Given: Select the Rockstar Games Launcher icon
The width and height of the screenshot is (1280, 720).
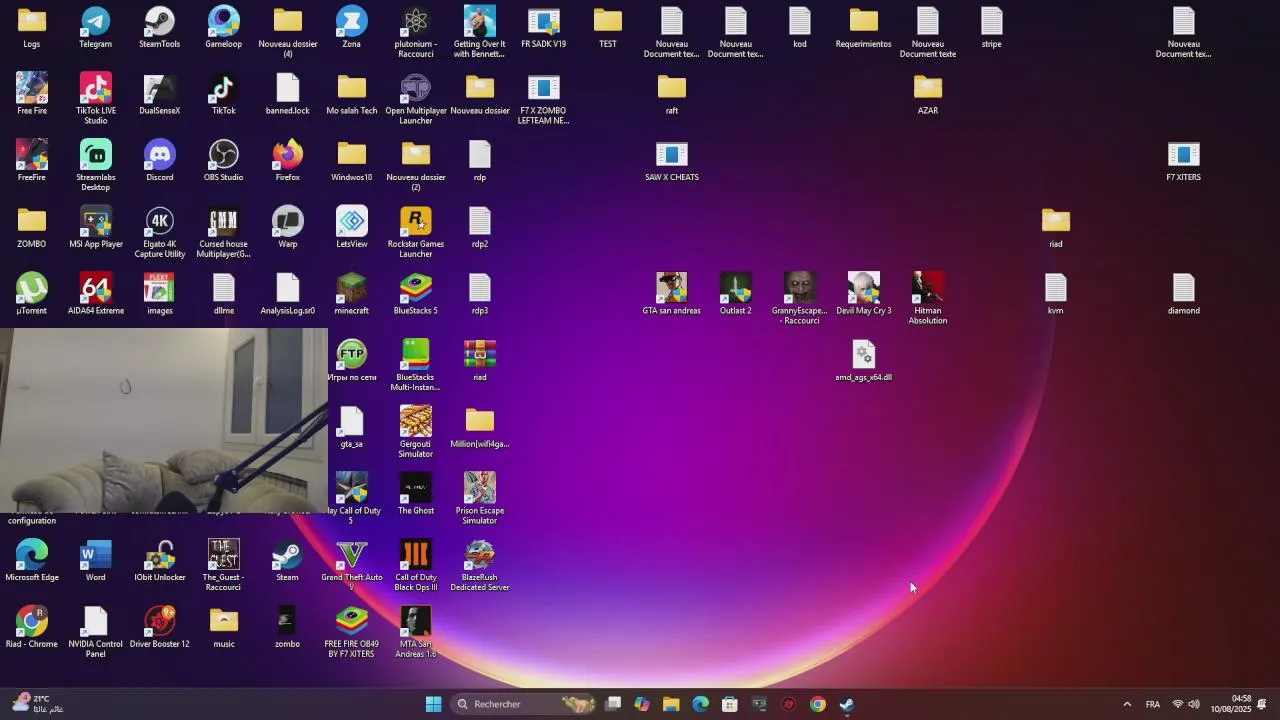Looking at the screenshot, I should click(416, 232).
